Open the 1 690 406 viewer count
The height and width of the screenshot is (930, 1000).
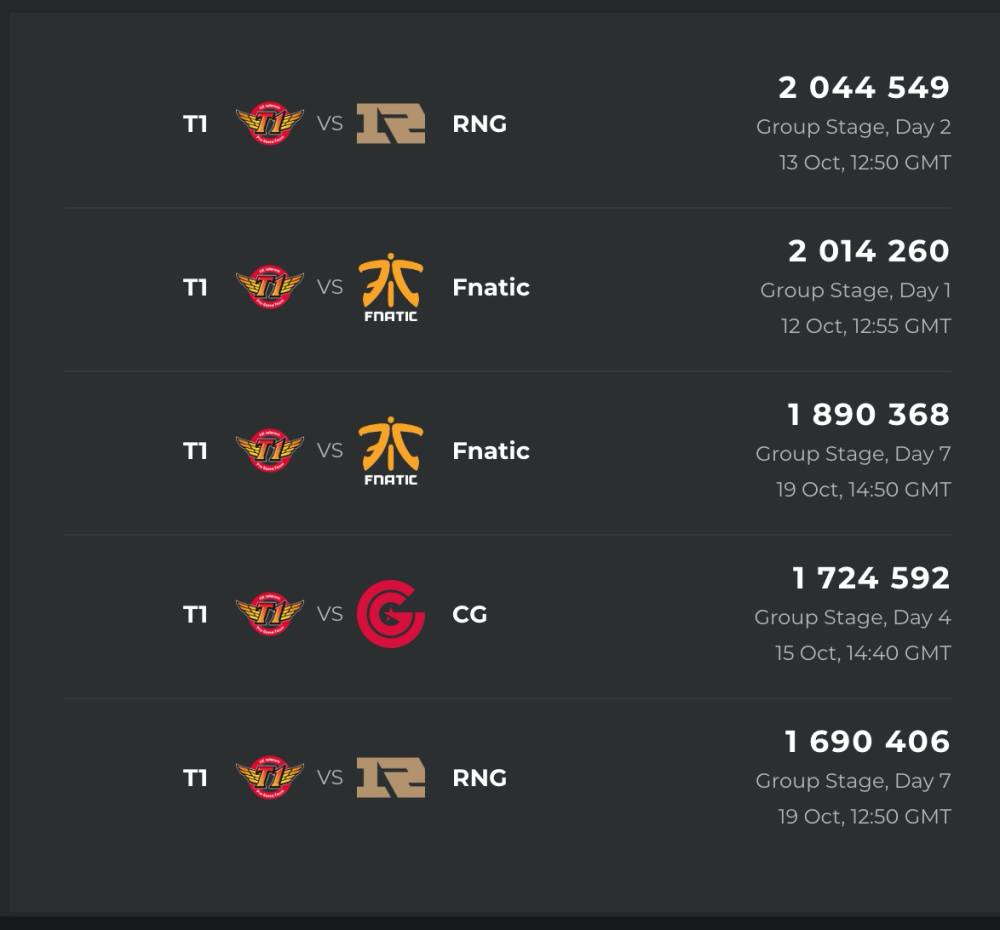pos(867,742)
